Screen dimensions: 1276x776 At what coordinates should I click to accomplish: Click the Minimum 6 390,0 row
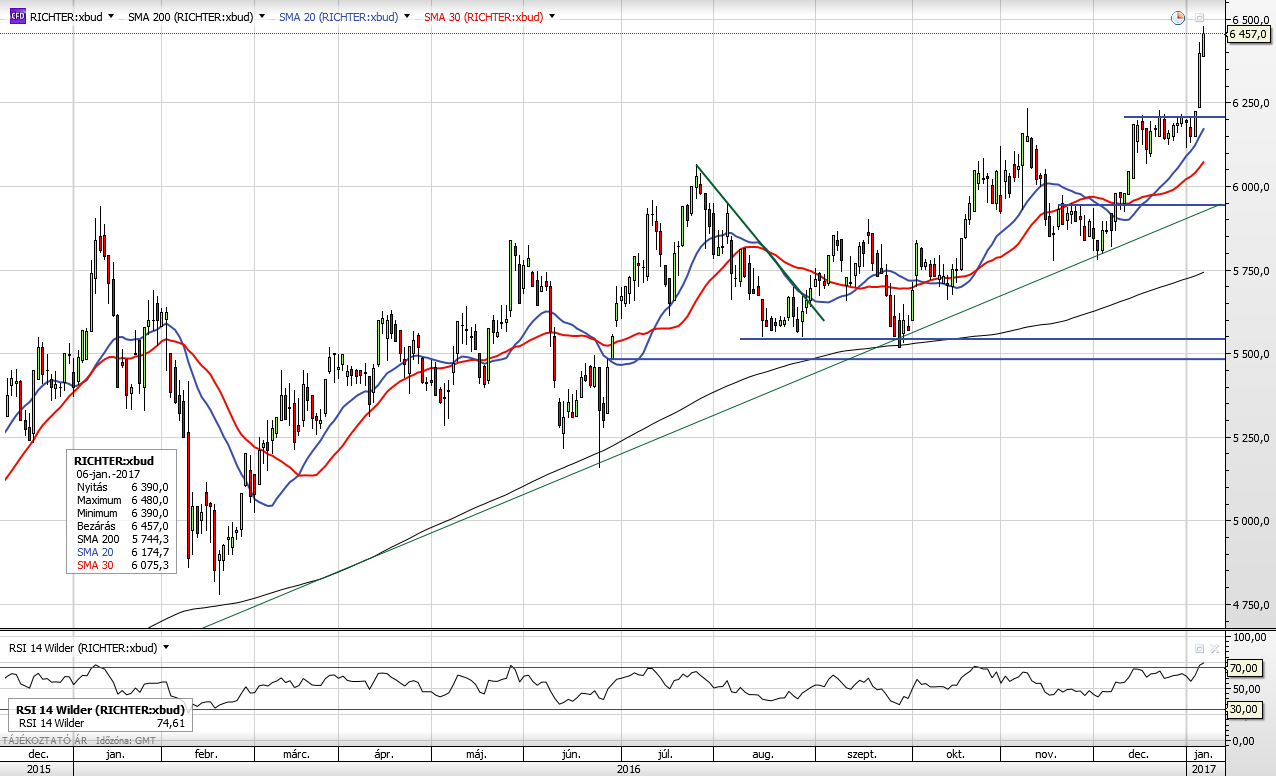123,512
